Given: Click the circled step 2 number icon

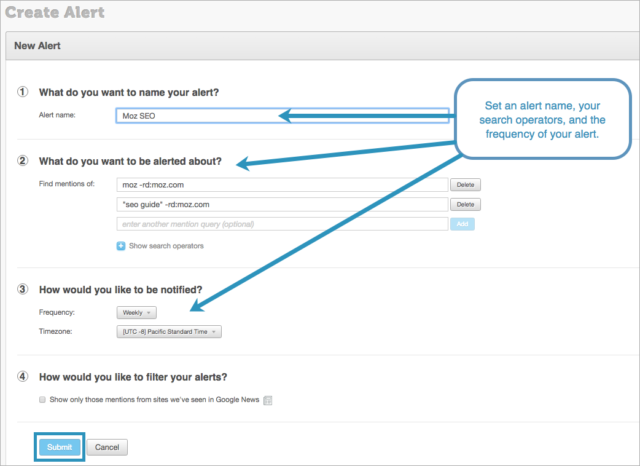Looking at the screenshot, I should click(x=23, y=162).
